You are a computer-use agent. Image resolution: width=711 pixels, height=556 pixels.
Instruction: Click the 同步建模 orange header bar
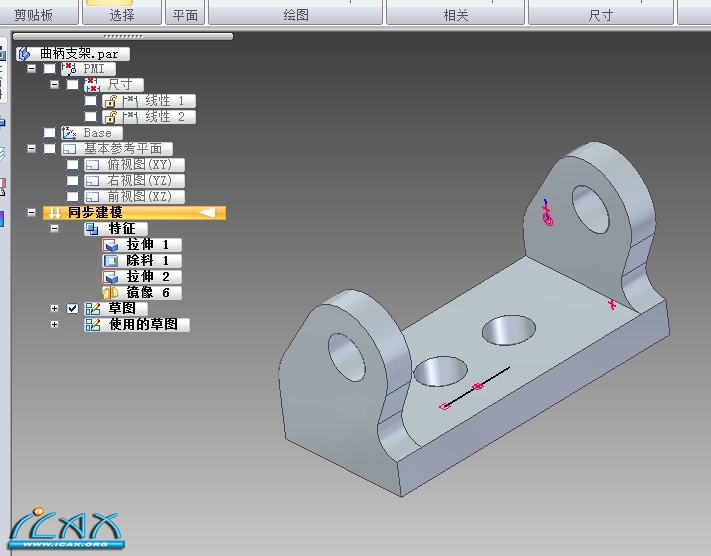click(134, 213)
